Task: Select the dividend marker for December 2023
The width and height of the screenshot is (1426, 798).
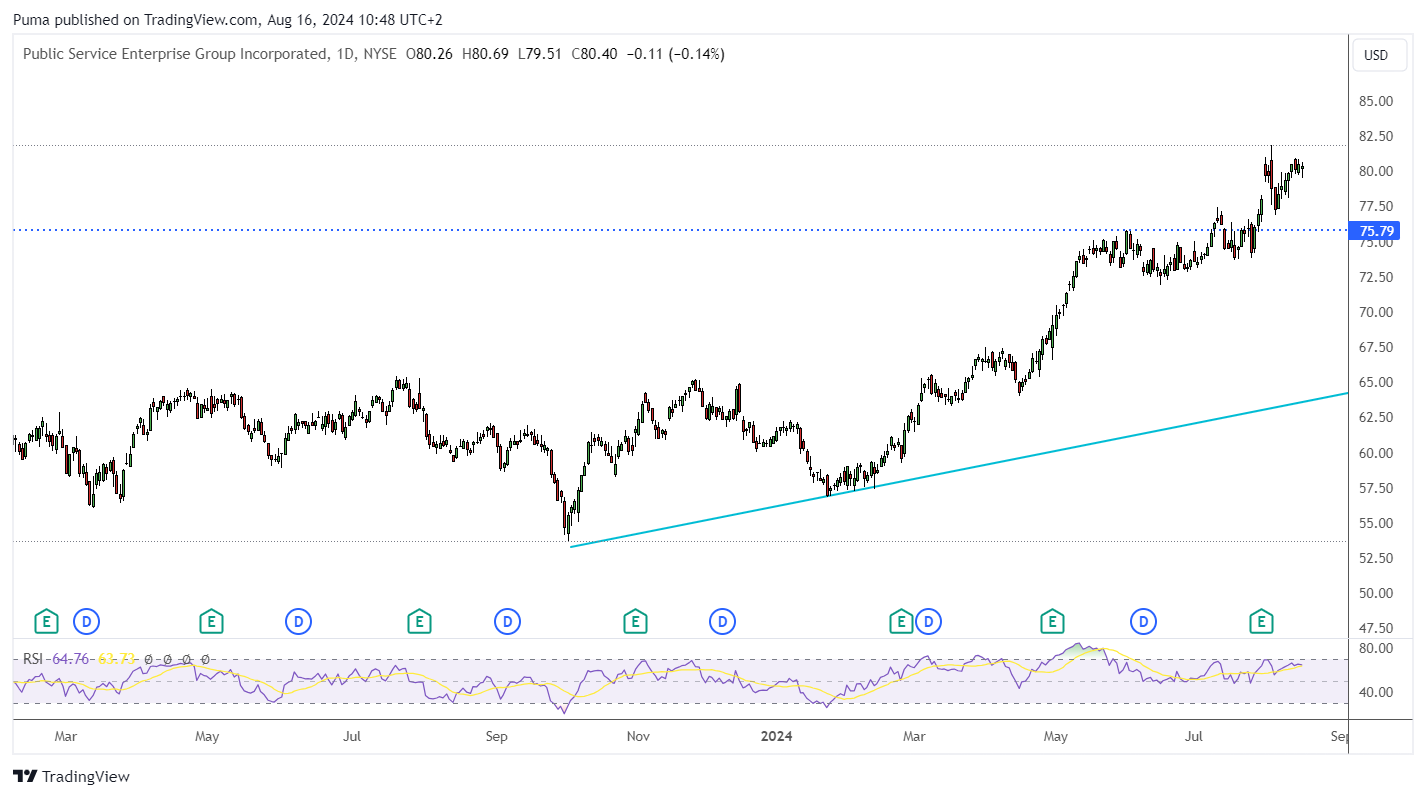Action: pos(722,622)
